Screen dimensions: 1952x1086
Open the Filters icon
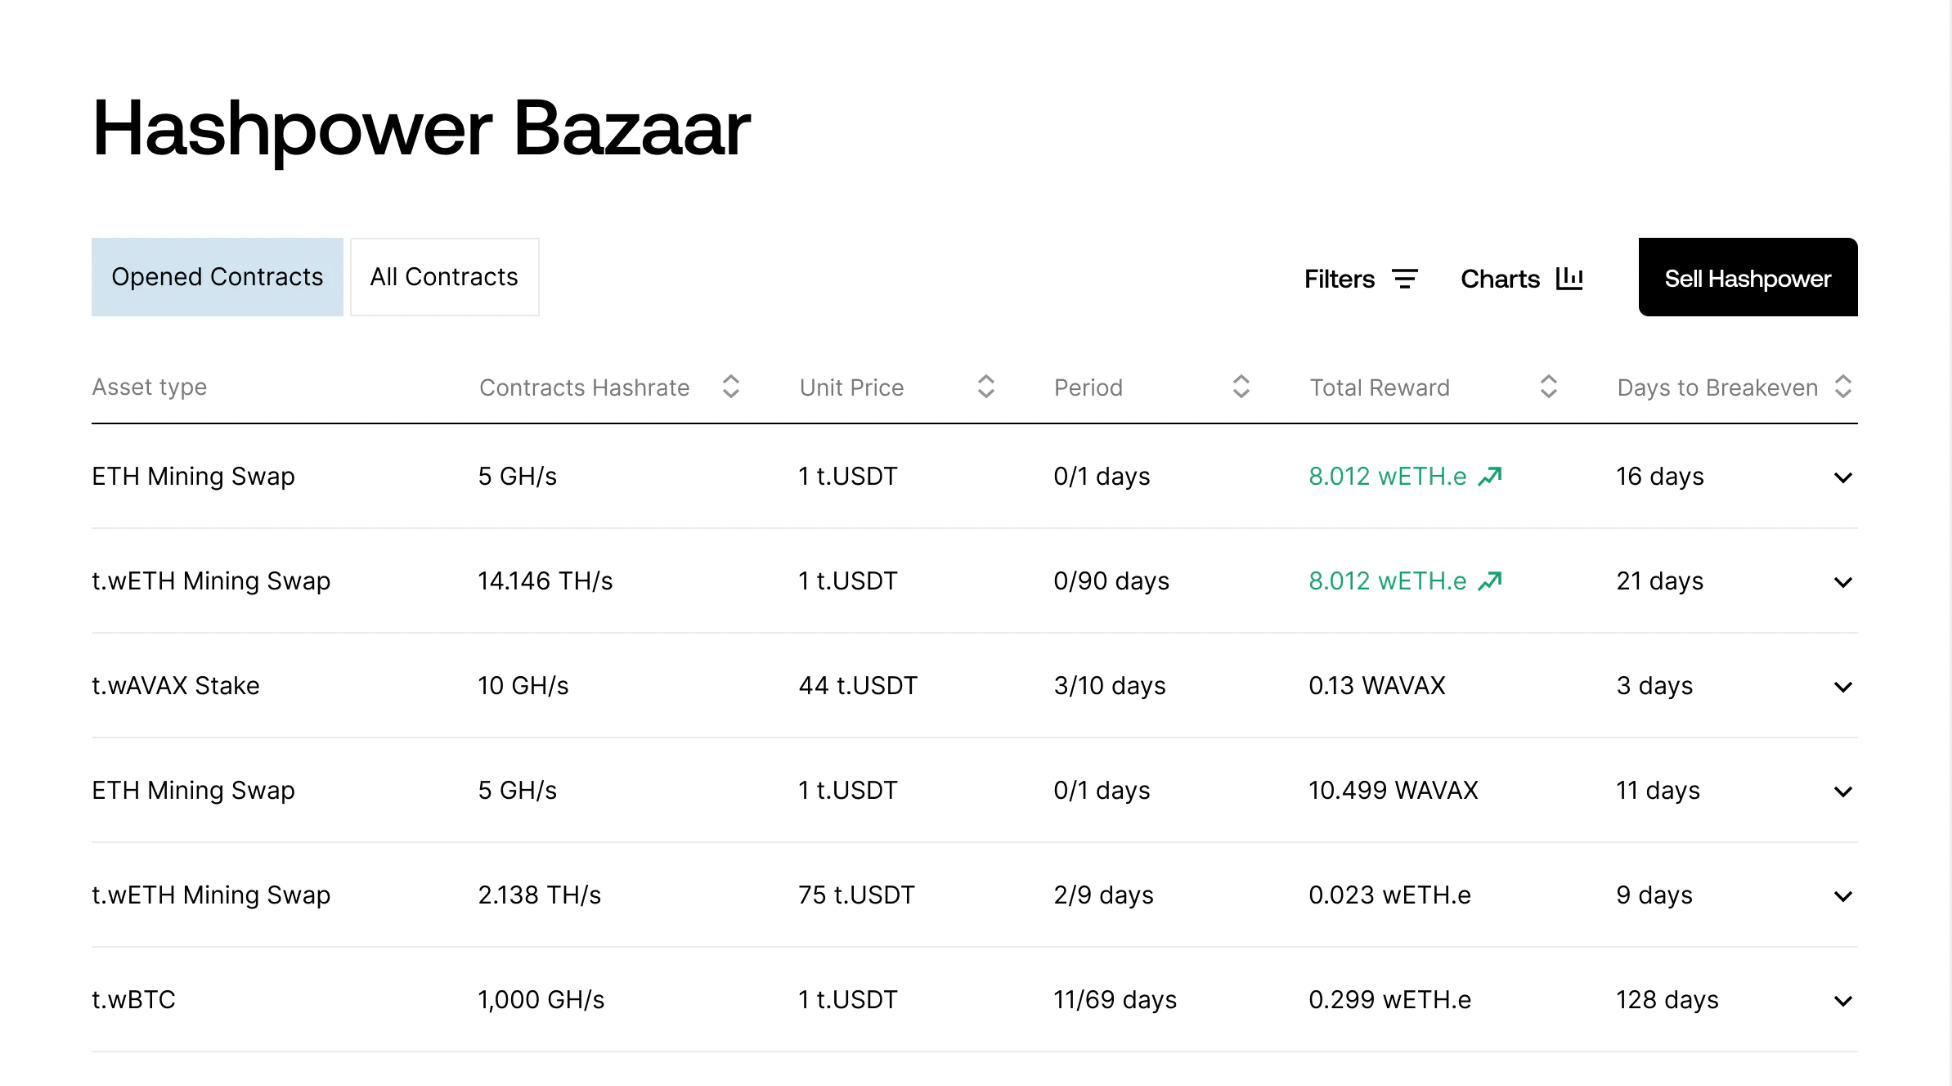click(x=1404, y=279)
